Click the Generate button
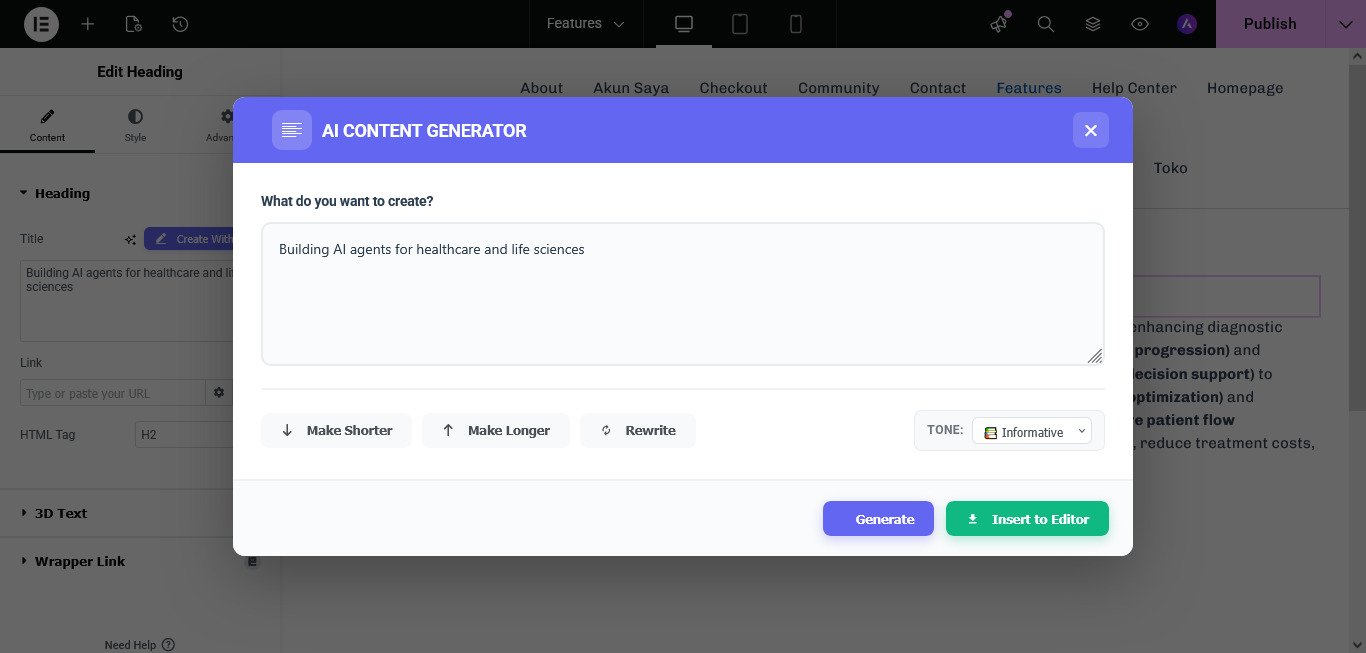Image resolution: width=1366 pixels, height=653 pixels. (878, 519)
